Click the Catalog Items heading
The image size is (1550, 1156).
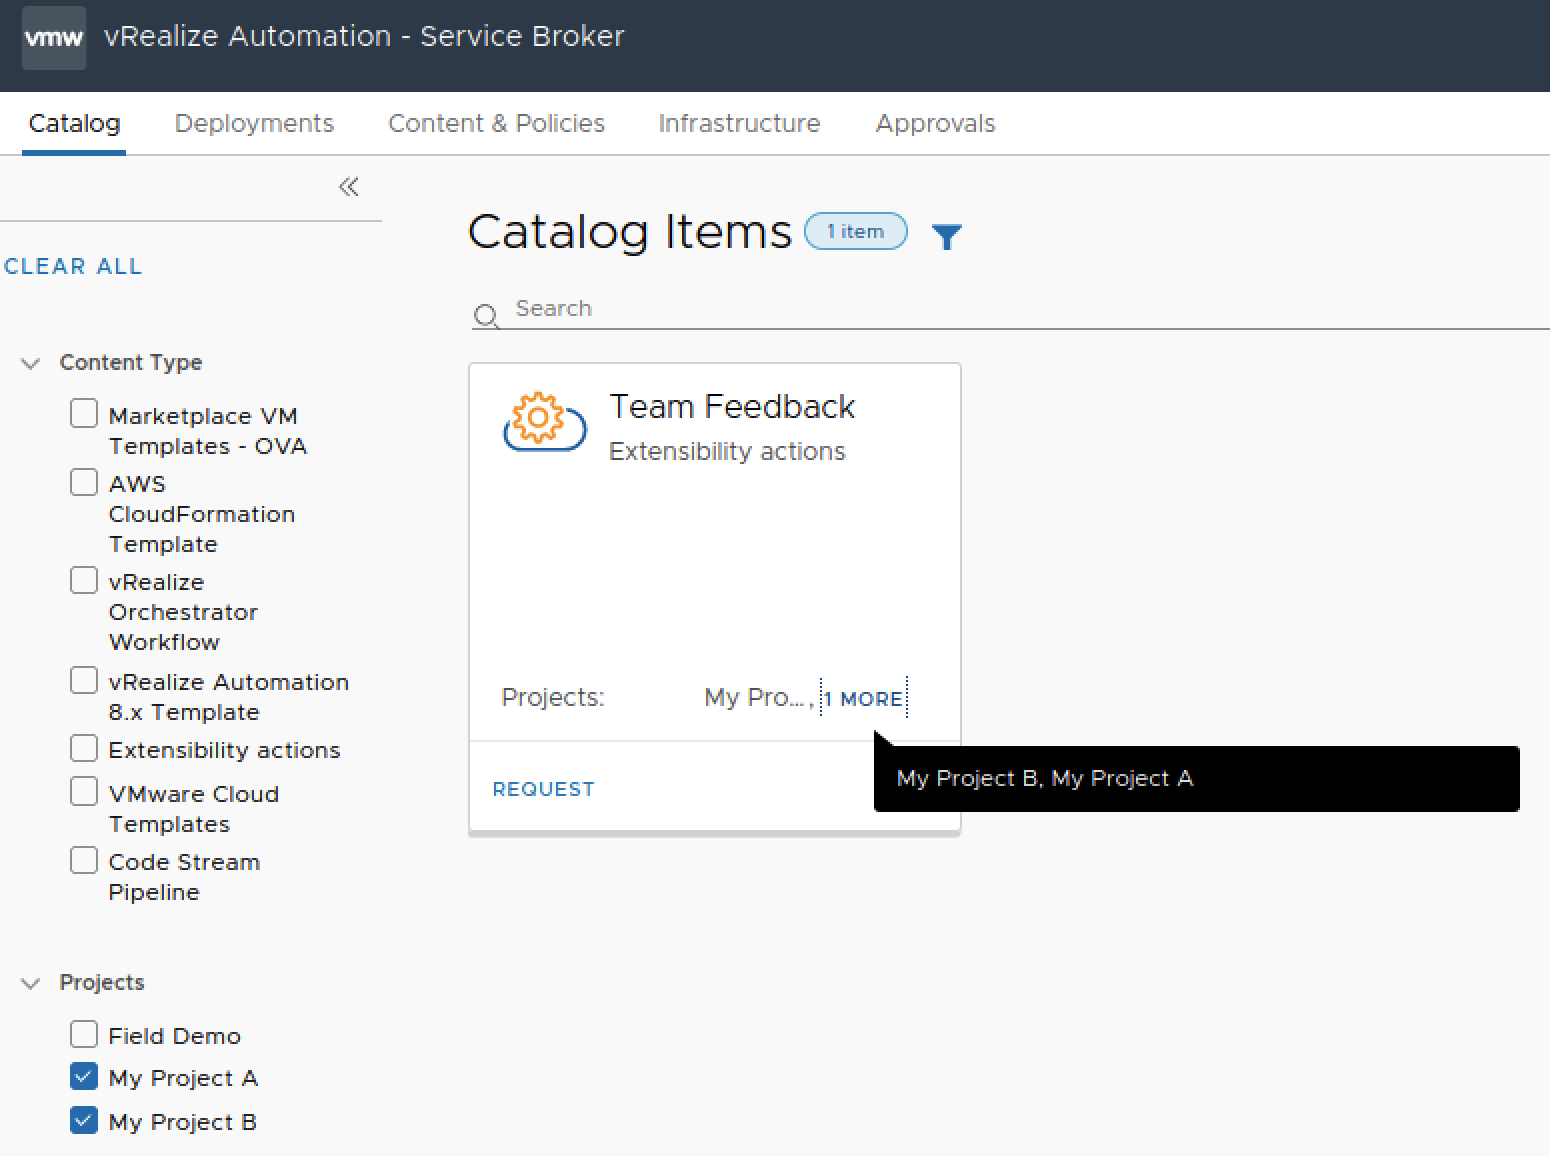point(630,232)
